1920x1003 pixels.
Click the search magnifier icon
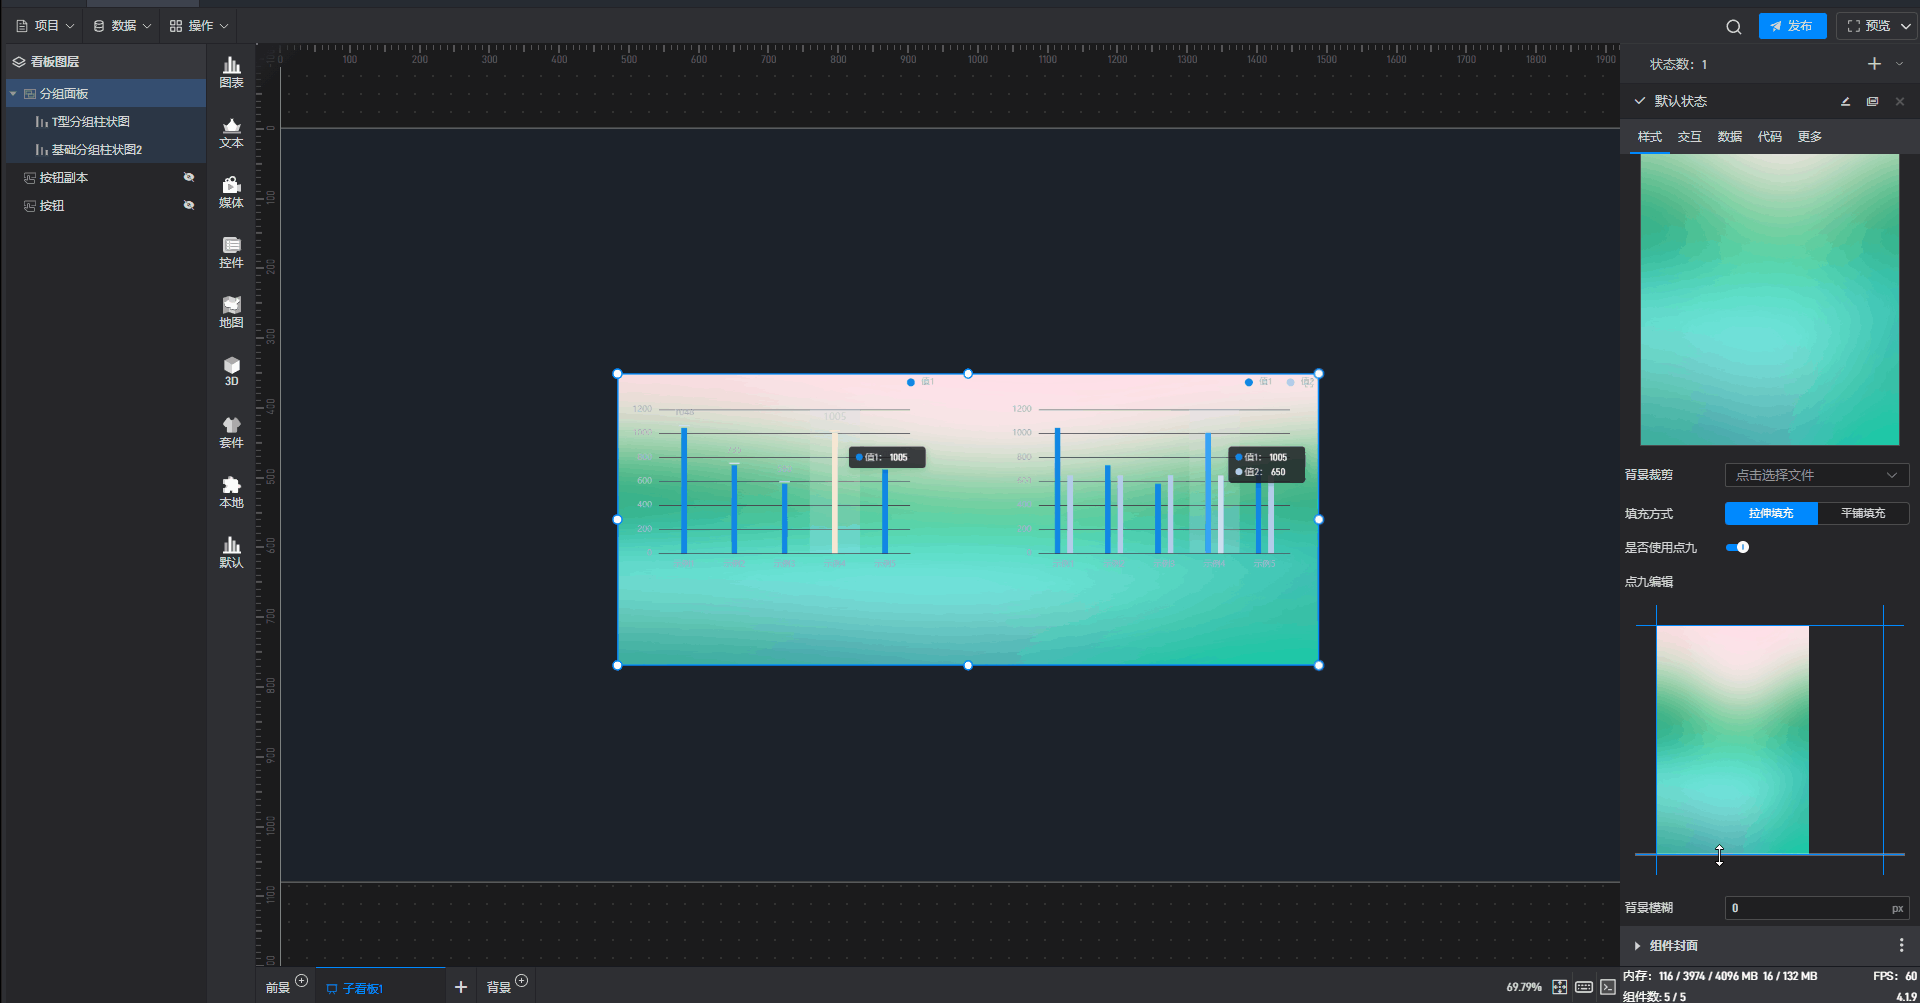[1733, 27]
